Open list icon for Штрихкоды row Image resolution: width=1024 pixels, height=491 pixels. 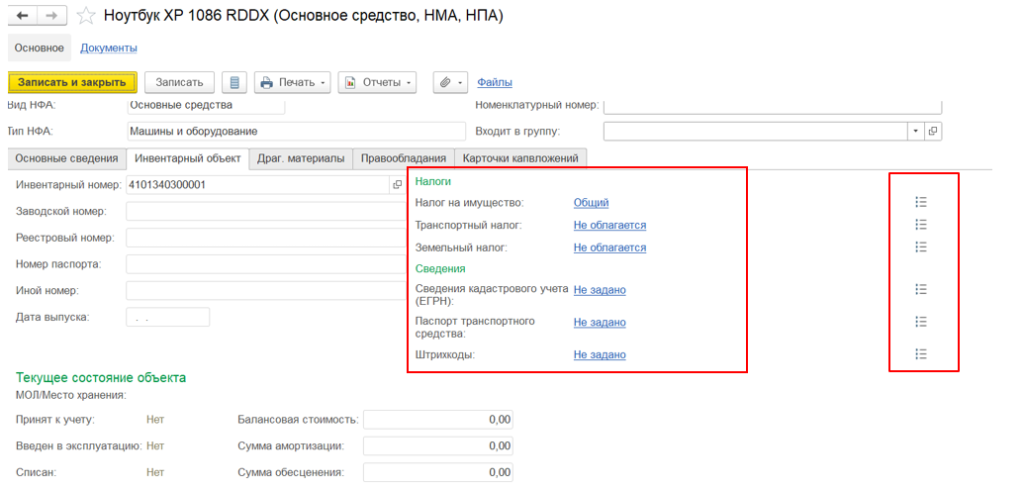pos(921,354)
